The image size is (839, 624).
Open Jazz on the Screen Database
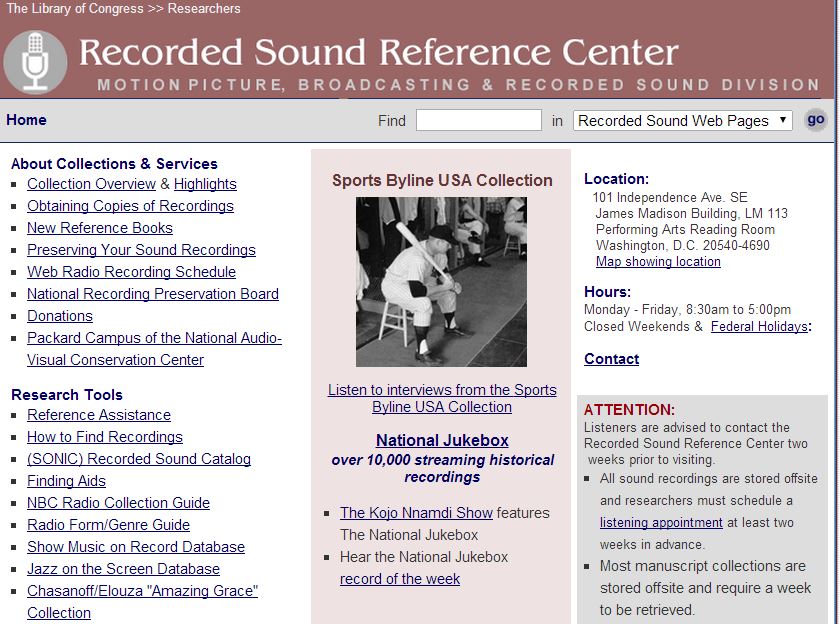[124, 568]
